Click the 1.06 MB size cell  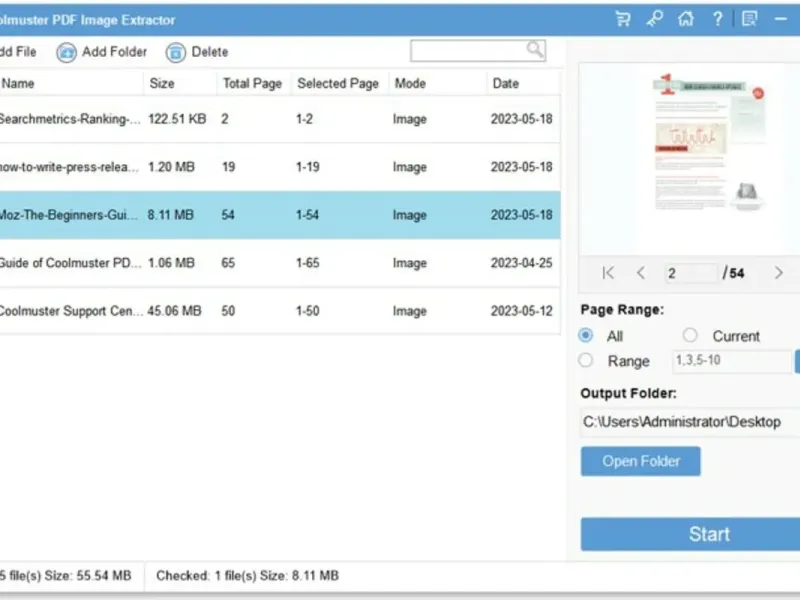pyautogui.click(x=171, y=263)
